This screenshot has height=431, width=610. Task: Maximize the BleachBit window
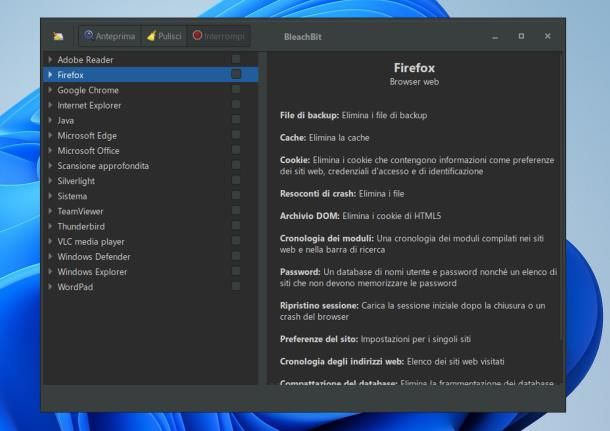(521, 36)
